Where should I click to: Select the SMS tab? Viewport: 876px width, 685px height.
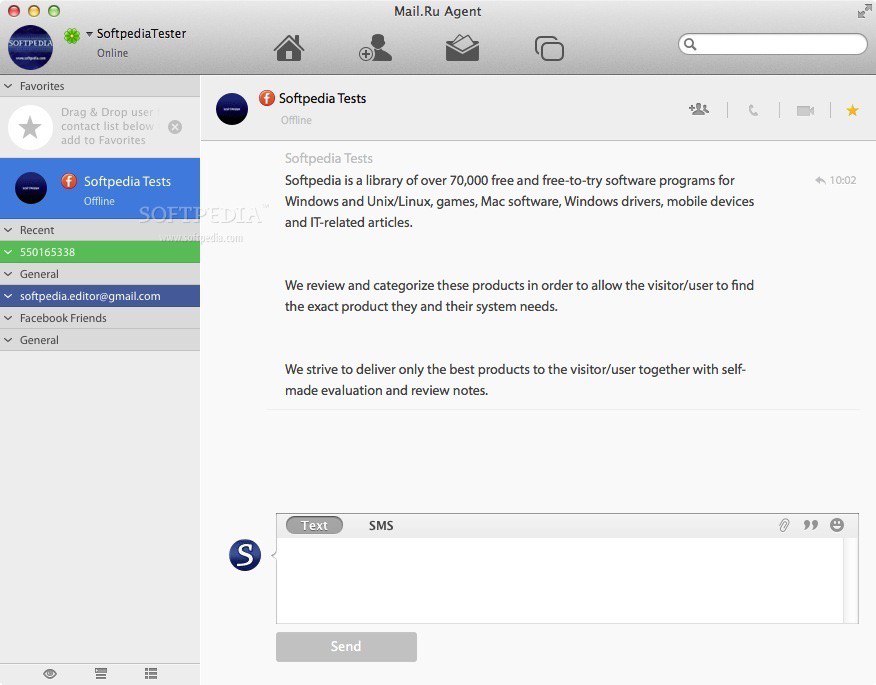point(381,526)
